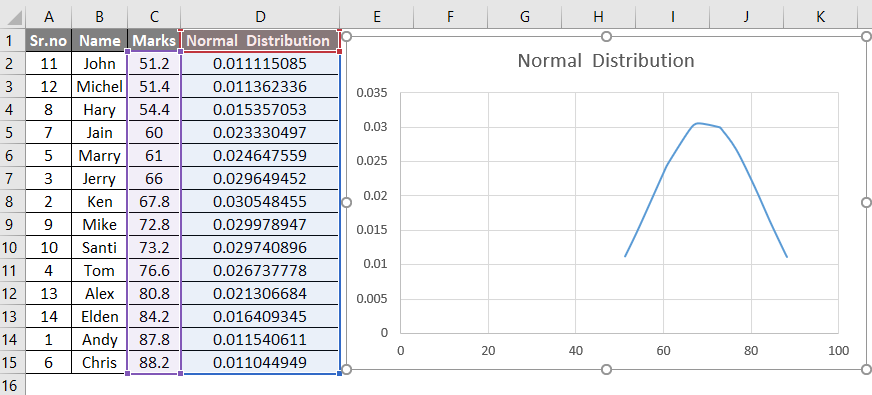
Task: Select the cell containing Alex
Action: coord(100,294)
